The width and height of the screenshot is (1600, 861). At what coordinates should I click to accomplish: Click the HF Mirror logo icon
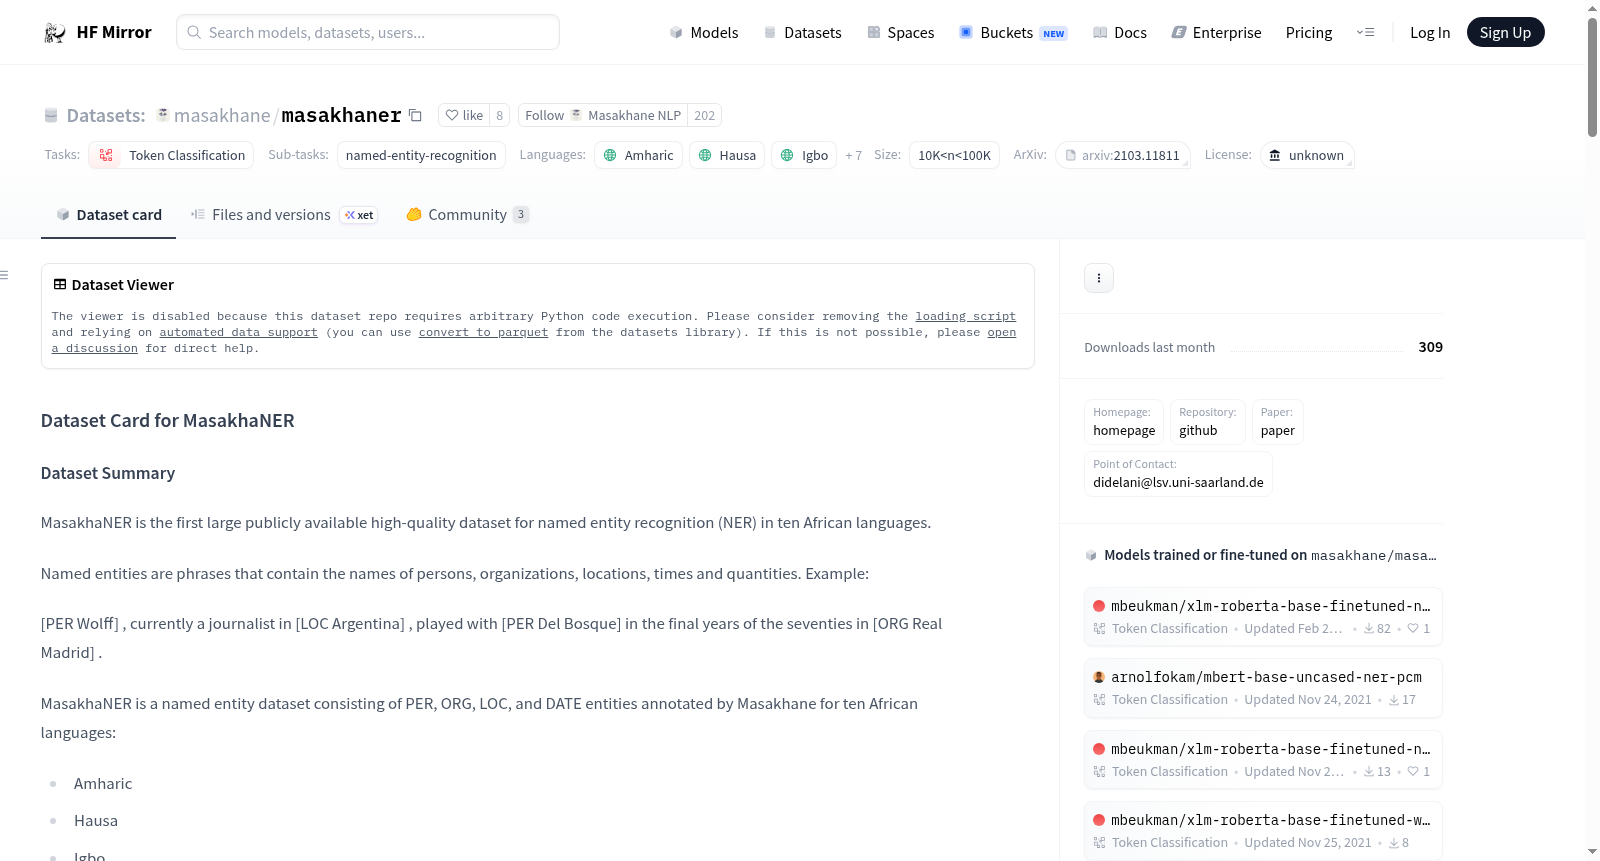click(55, 33)
